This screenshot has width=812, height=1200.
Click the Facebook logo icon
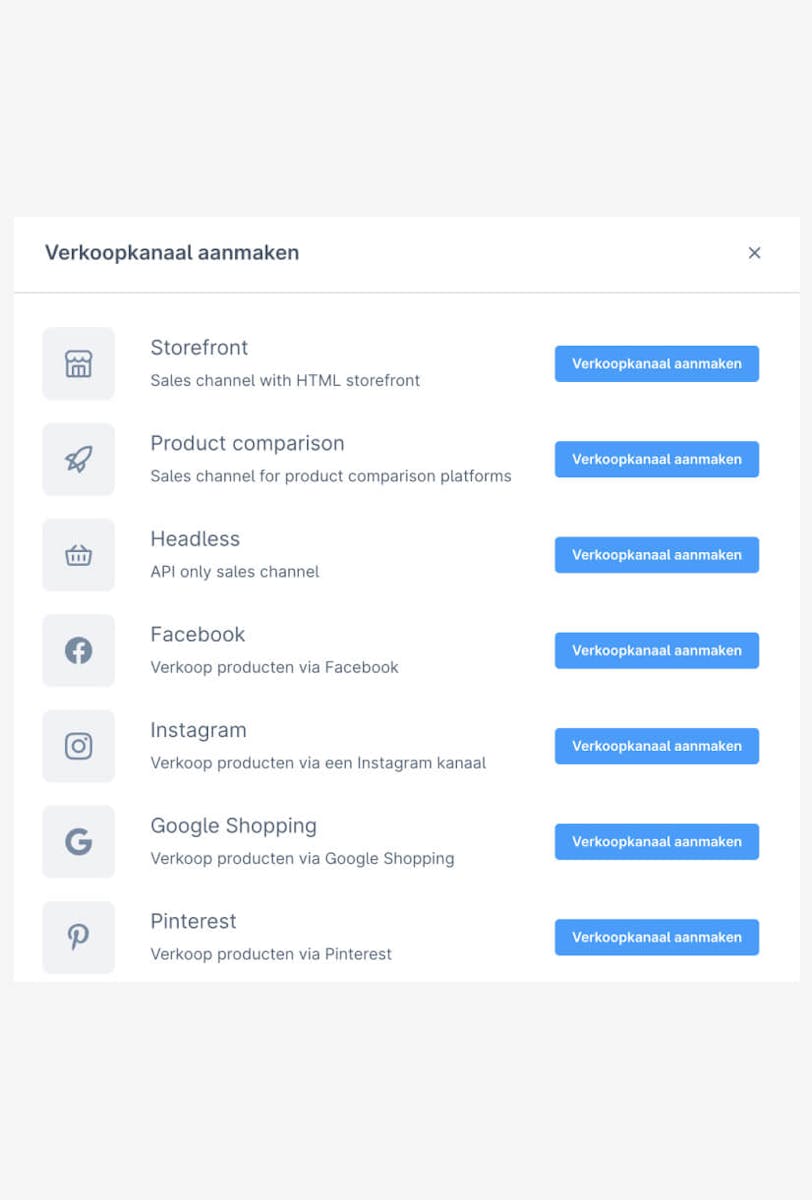click(x=78, y=650)
